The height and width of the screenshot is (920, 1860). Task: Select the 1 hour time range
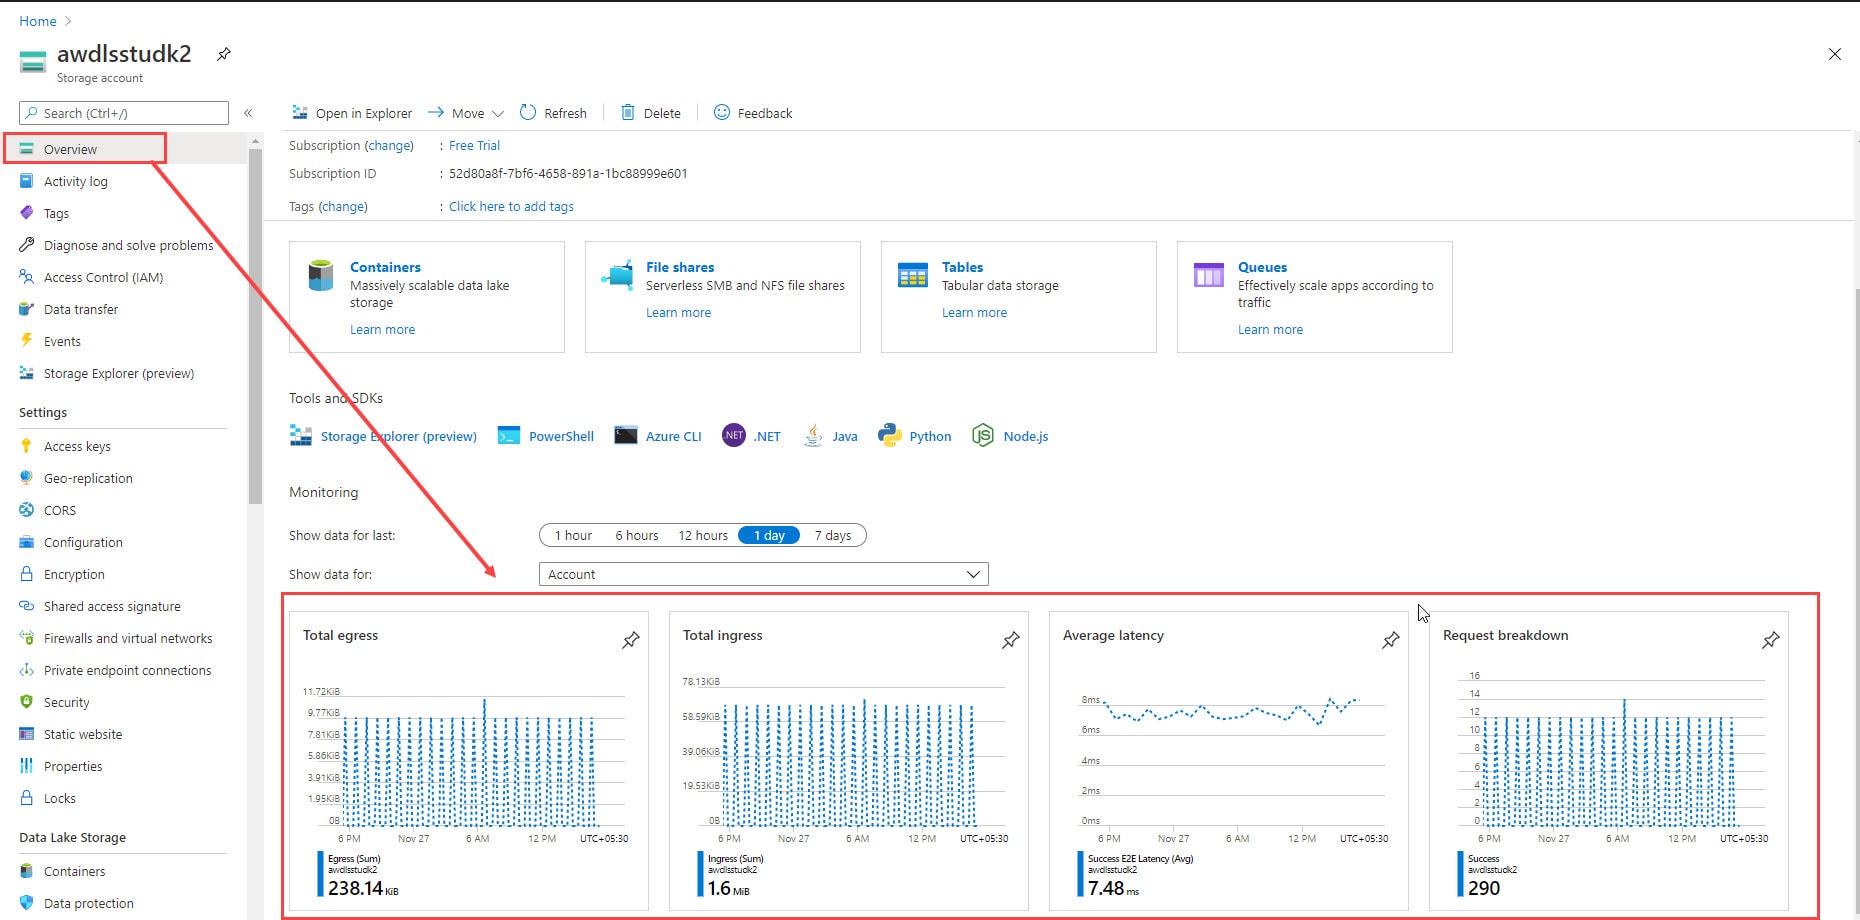tap(573, 536)
